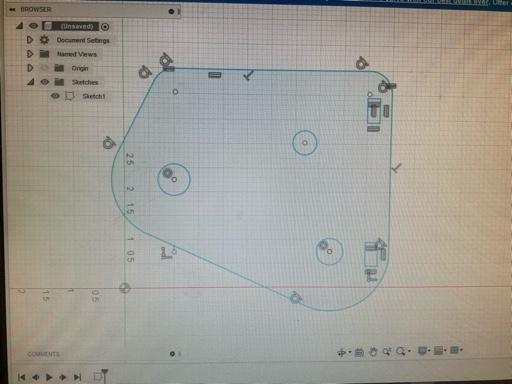Image resolution: width=512 pixels, height=384 pixels.
Task: Play the design timeline
Action: (x=49, y=377)
